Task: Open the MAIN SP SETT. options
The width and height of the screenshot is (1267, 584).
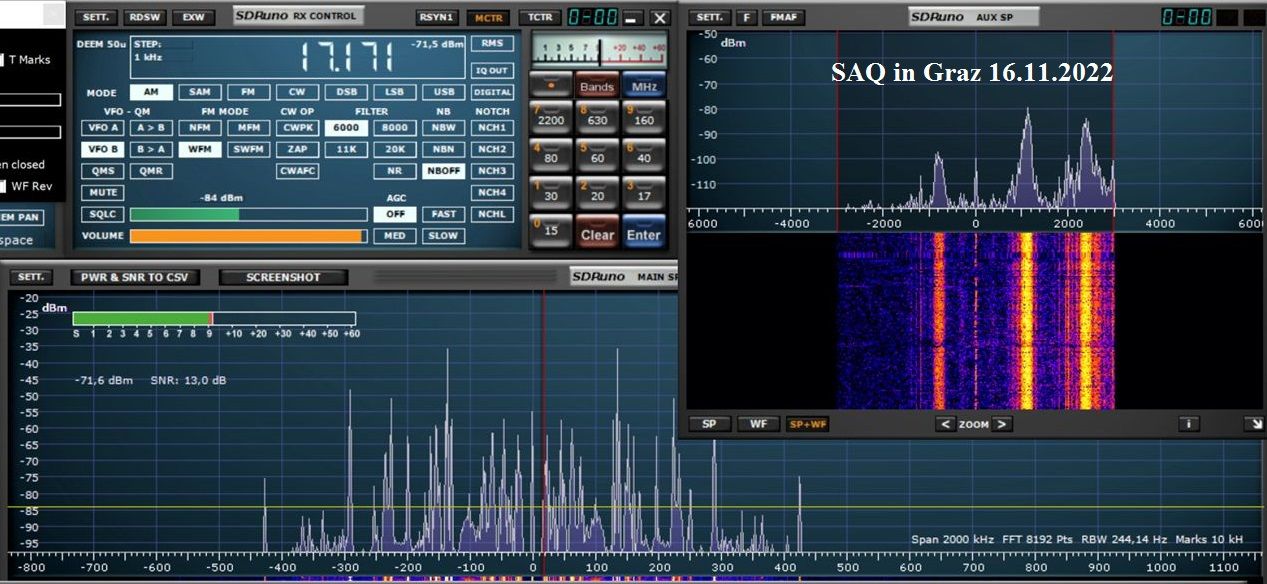Action: [x=32, y=277]
